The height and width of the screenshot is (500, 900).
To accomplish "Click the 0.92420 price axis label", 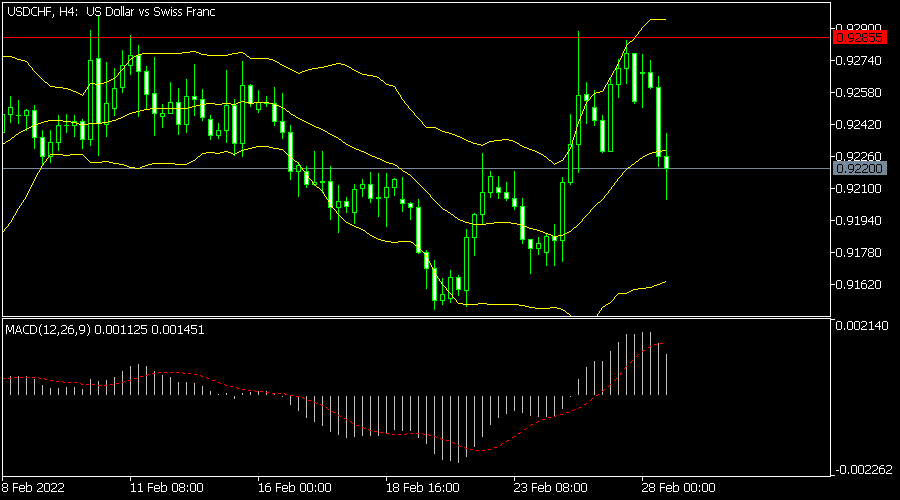I will (859, 125).
